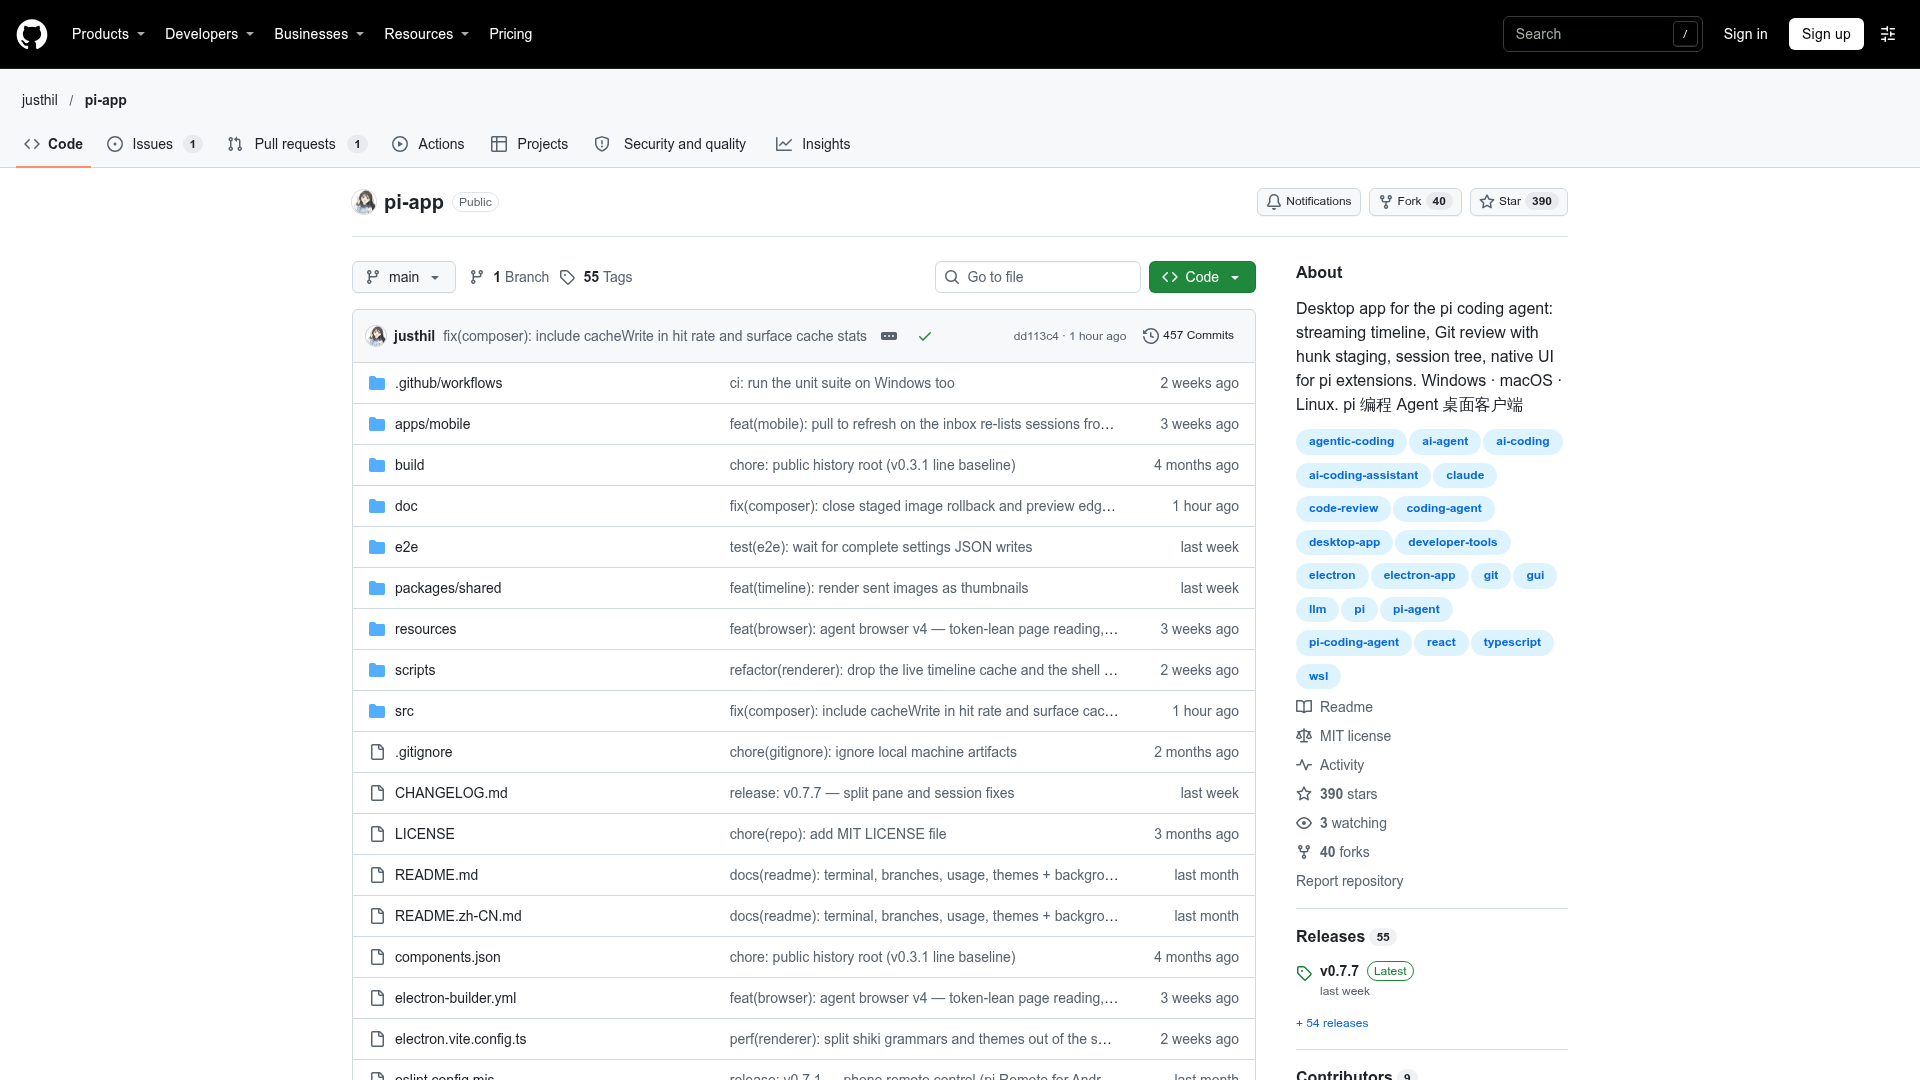This screenshot has height=1080, width=1920.
Task: Select the typescript topic tag
Action: (1512, 643)
